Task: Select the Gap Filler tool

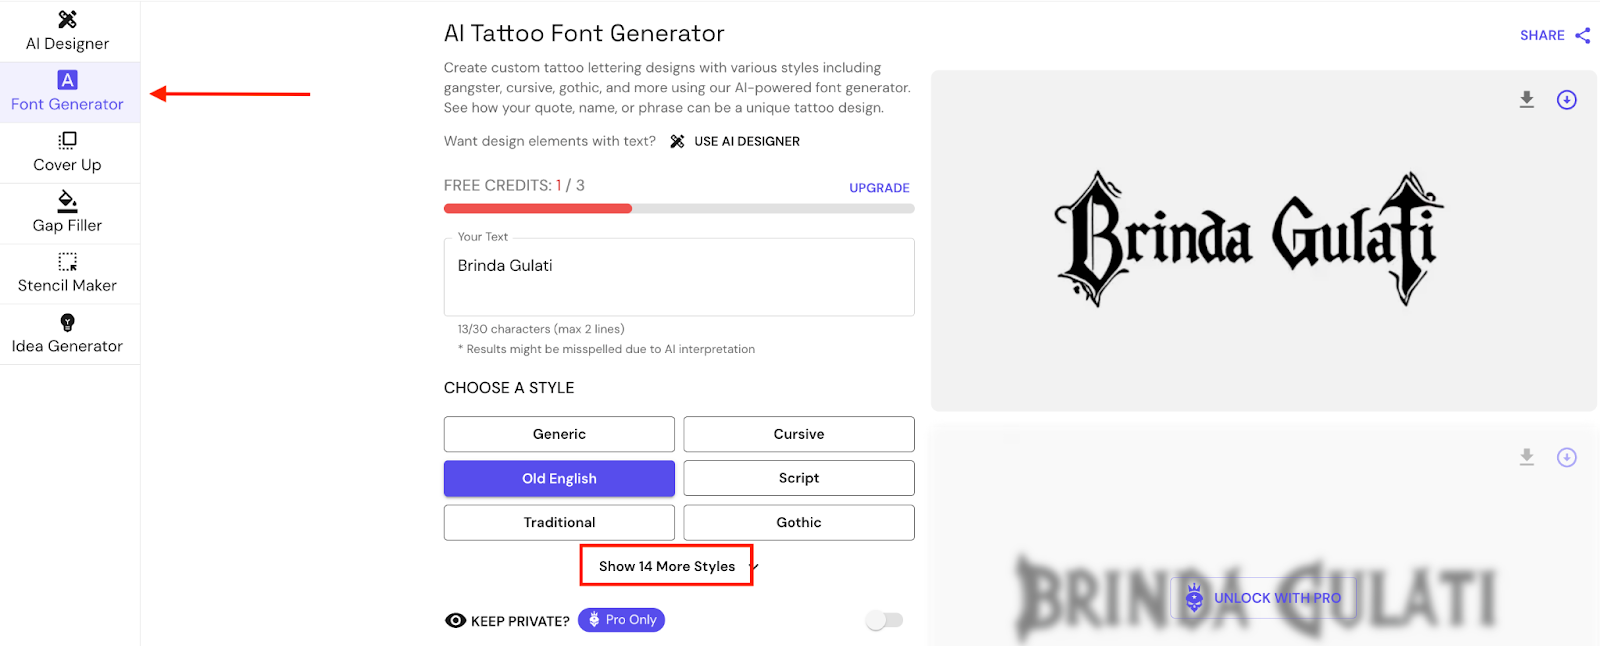Action: coord(66,213)
